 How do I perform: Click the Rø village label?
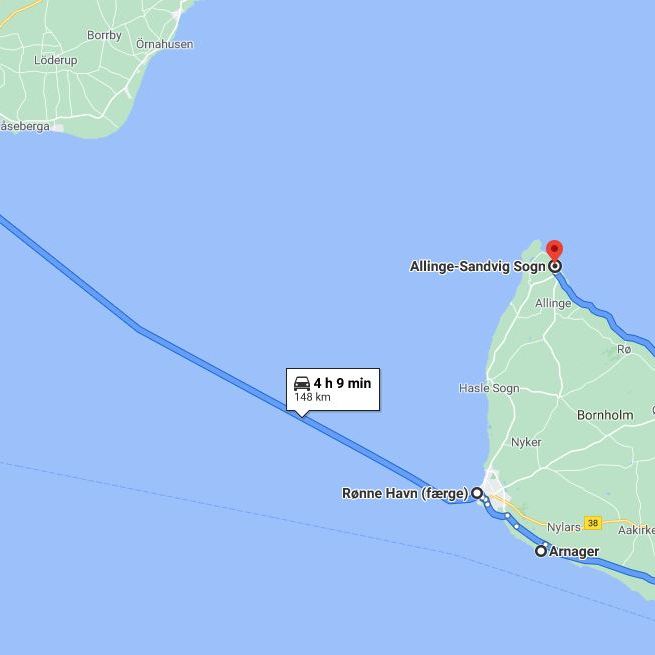click(624, 349)
